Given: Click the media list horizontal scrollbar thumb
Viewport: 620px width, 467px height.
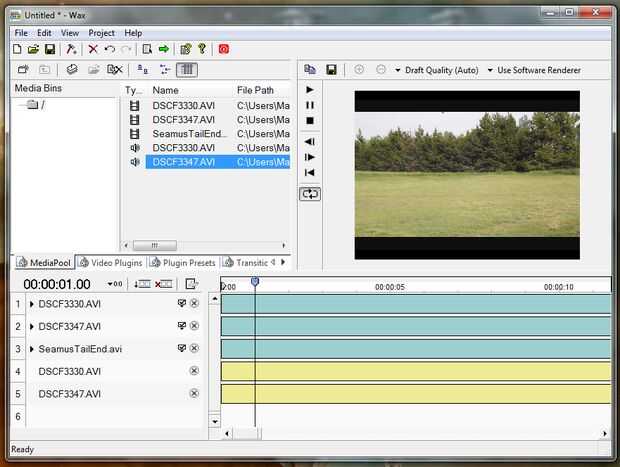Looking at the screenshot, I should pyautogui.click(x=155, y=246).
